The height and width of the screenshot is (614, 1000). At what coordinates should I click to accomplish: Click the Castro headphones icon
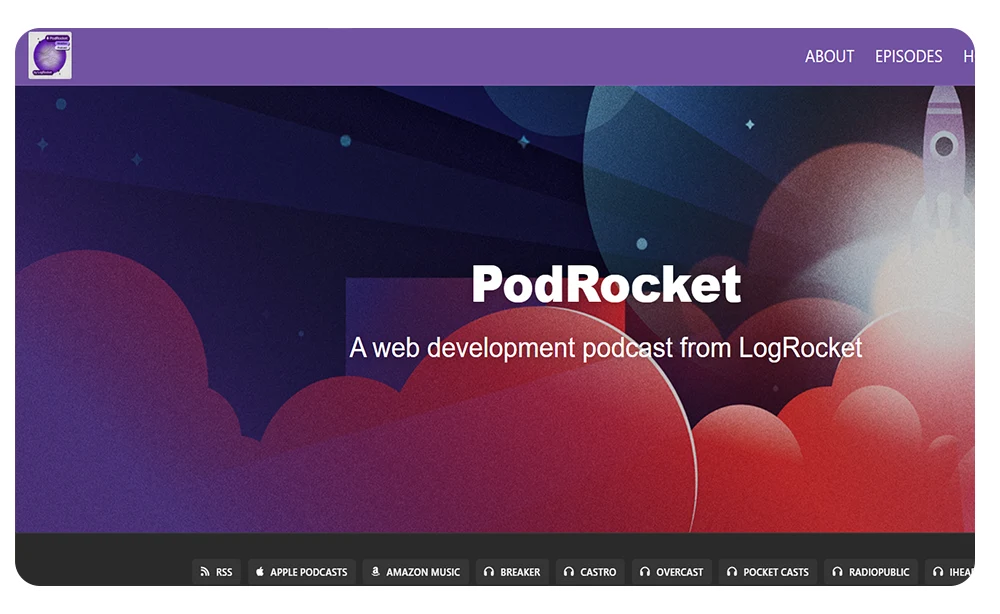click(x=569, y=572)
